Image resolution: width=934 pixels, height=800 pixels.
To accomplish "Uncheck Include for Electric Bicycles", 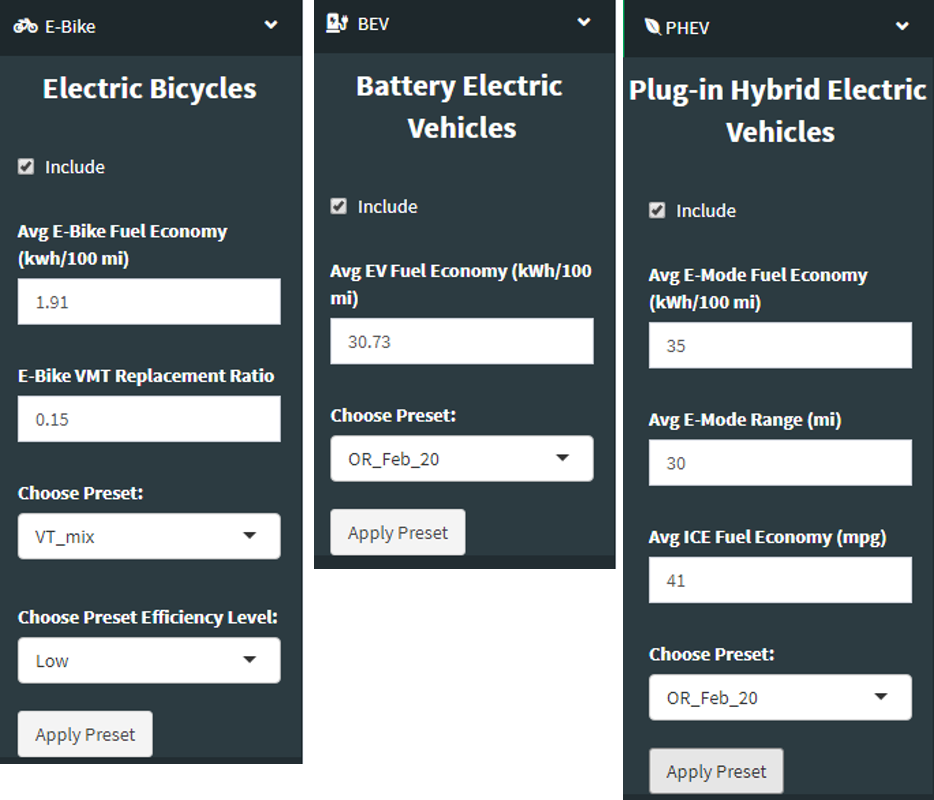I will tap(26, 167).
